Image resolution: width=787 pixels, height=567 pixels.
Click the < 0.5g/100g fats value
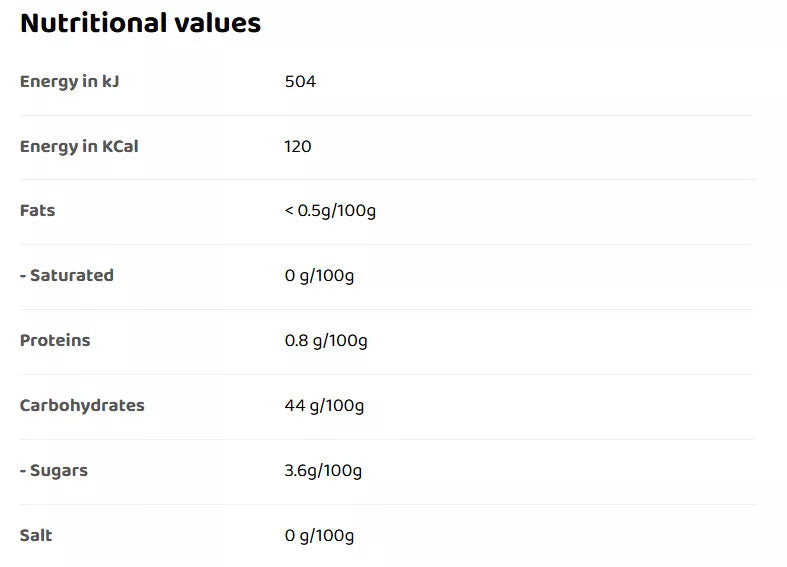tap(330, 211)
